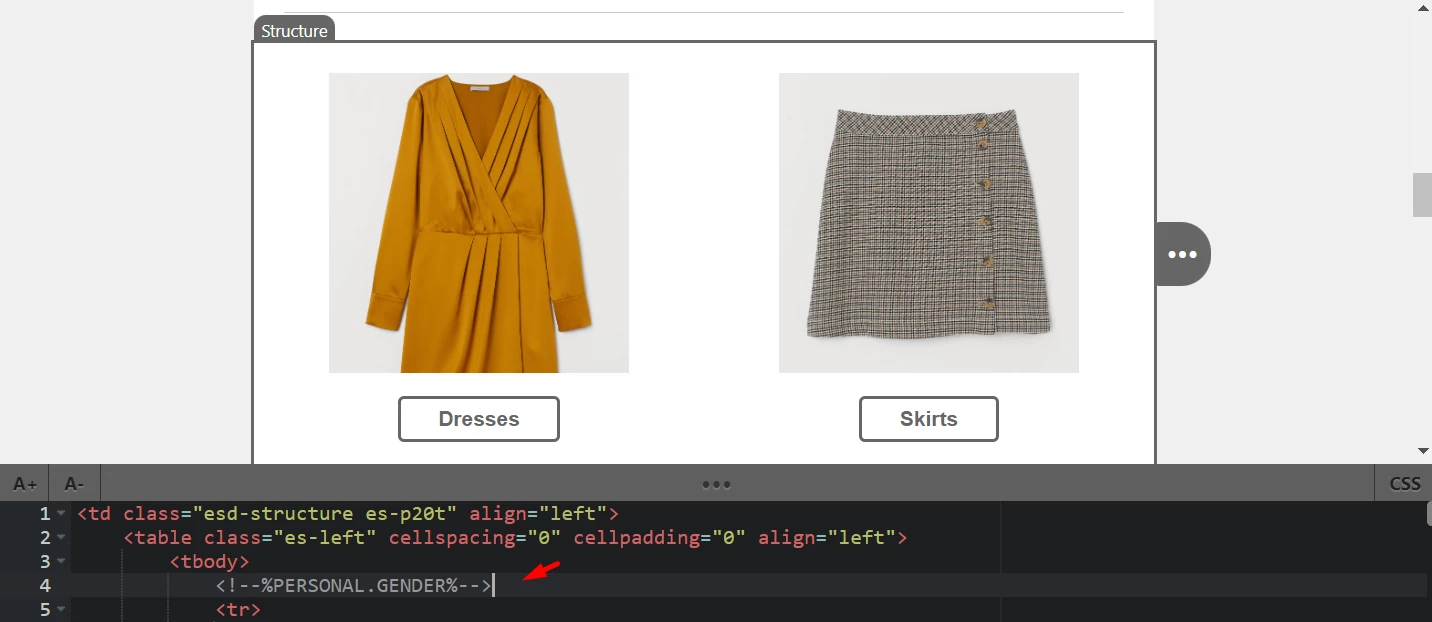Click the table class es-left code line
Screen dimensions: 1432x622
click(515, 538)
